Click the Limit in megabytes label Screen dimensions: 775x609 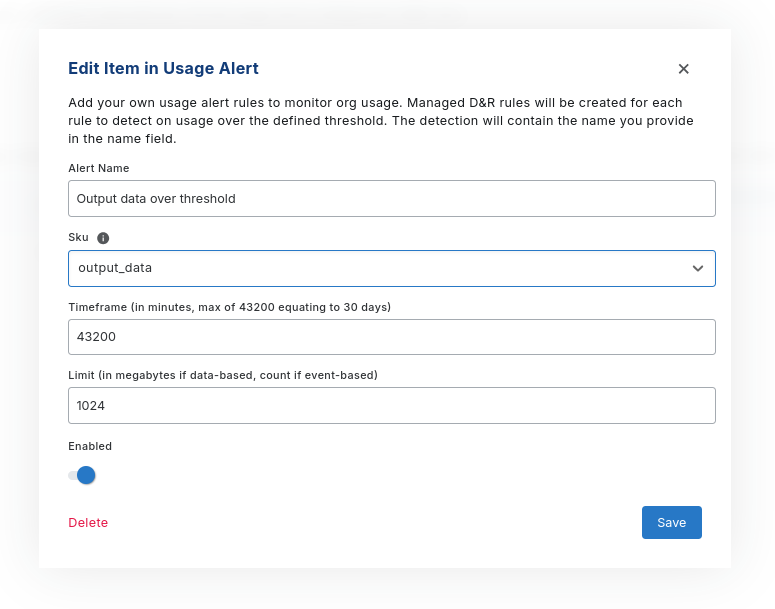tap(222, 375)
